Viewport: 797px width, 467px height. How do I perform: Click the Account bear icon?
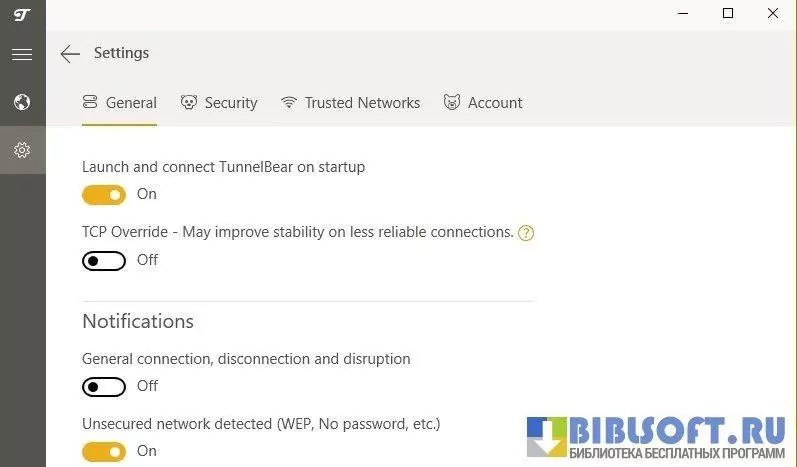(452, 102)
